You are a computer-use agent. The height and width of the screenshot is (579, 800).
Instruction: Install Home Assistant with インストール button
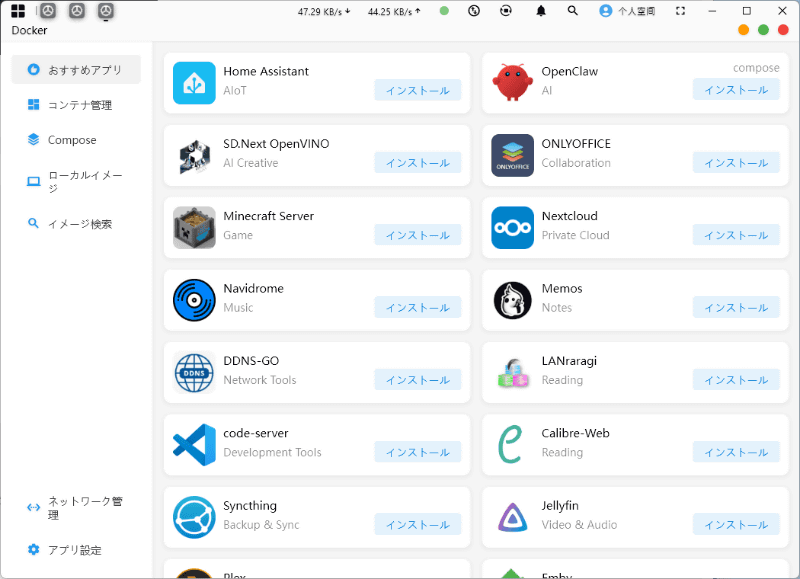[418, 90]
